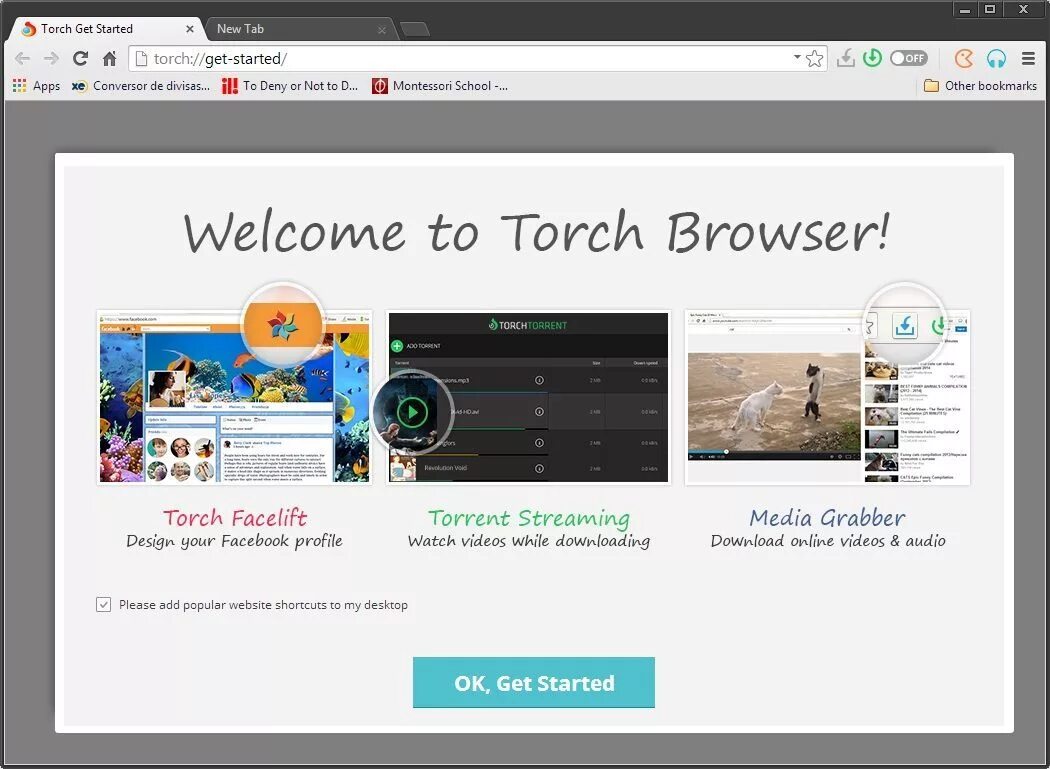Open Montessori School bookmark
Screen dimensions: 1050x769
(x=440, y=86)
